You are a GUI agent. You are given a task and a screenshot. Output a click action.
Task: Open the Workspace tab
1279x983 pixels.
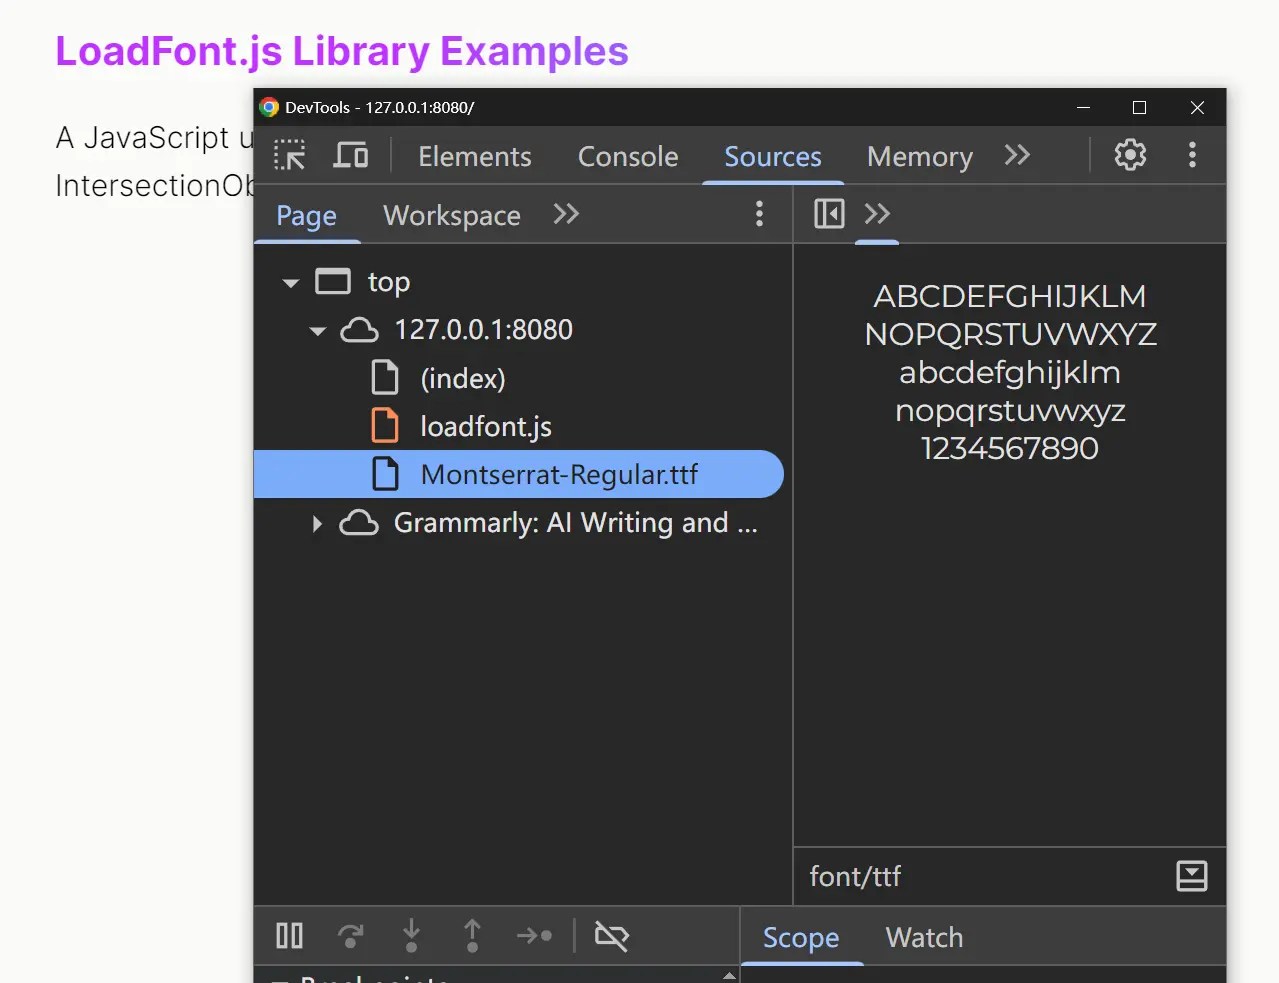click(x=451, y=215)
